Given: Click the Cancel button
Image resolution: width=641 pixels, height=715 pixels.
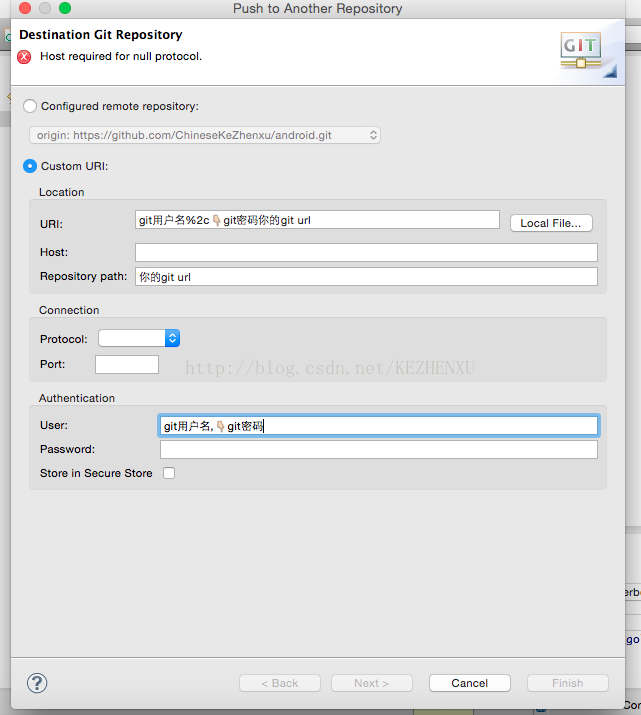Looking at the screenshot, I should (470, 683).
